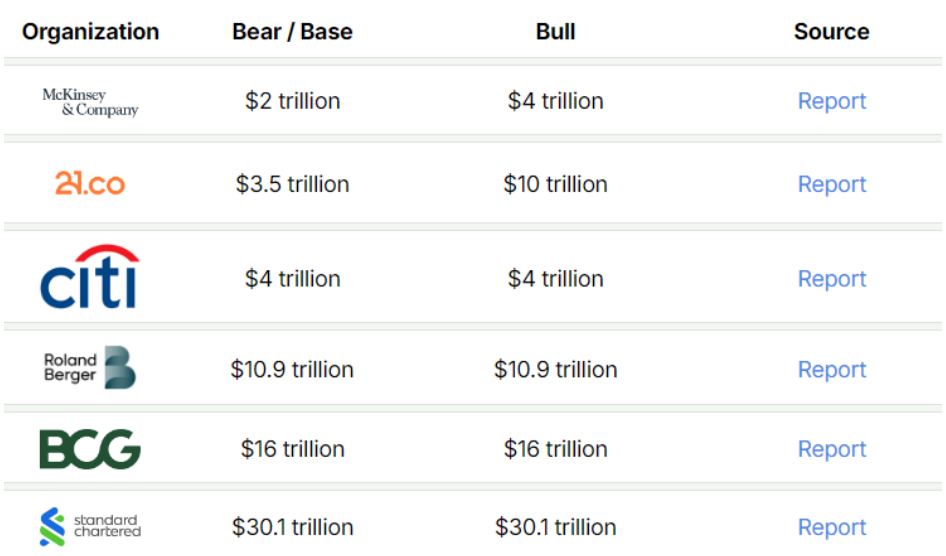Screen dimensions: 946x556
Task: Open Roland Berger's Report link
Action: [831, 370]
